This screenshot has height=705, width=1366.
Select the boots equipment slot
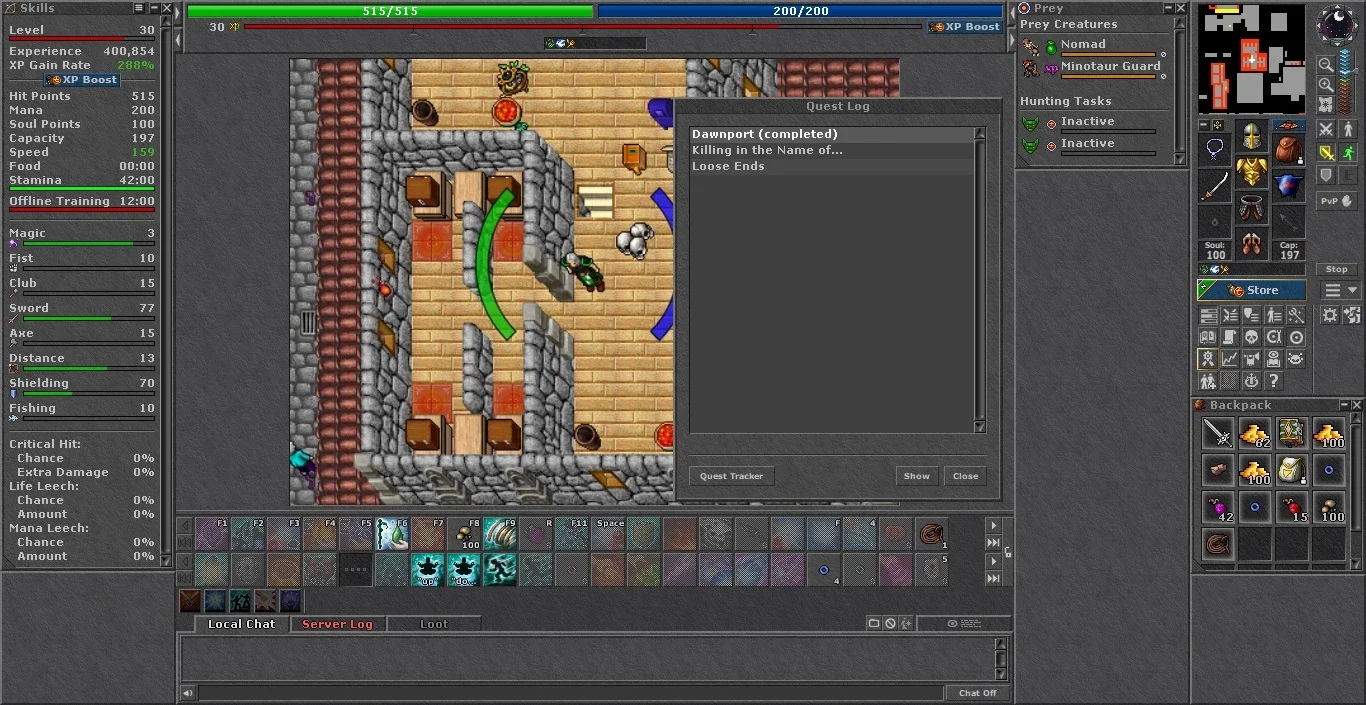[x=1253, y=244]
